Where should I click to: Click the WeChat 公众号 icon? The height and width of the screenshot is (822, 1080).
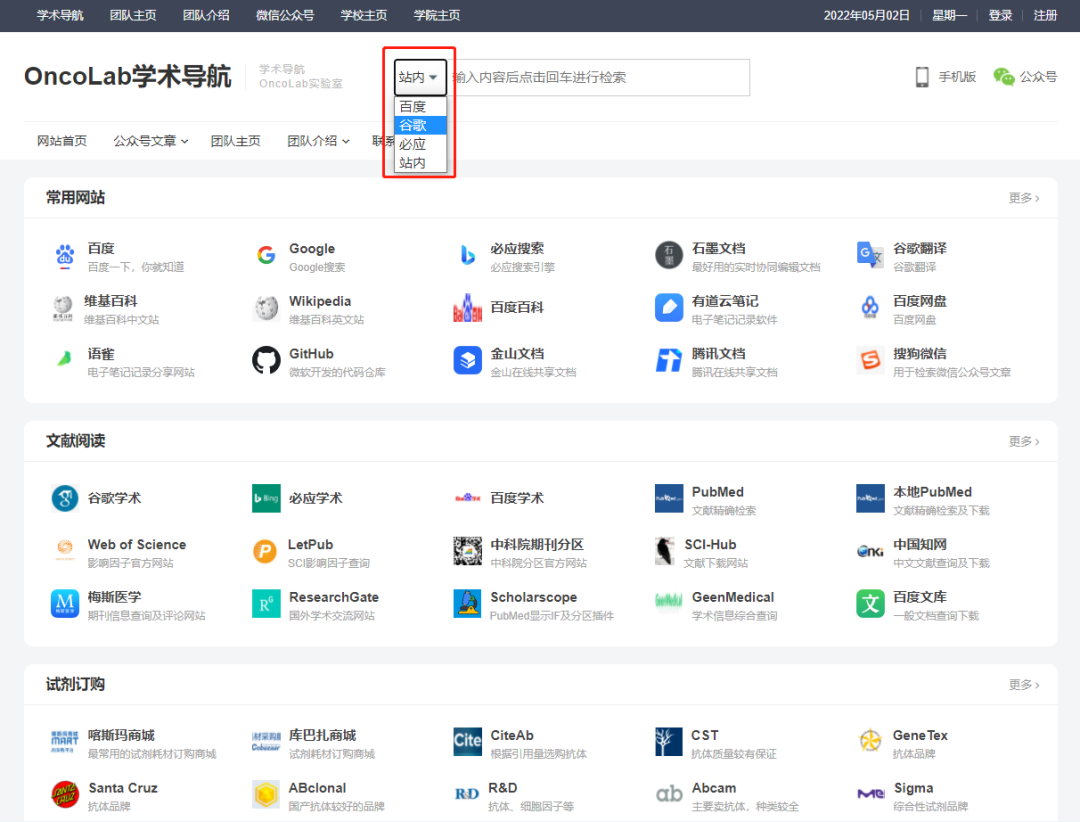point(1004,77)
